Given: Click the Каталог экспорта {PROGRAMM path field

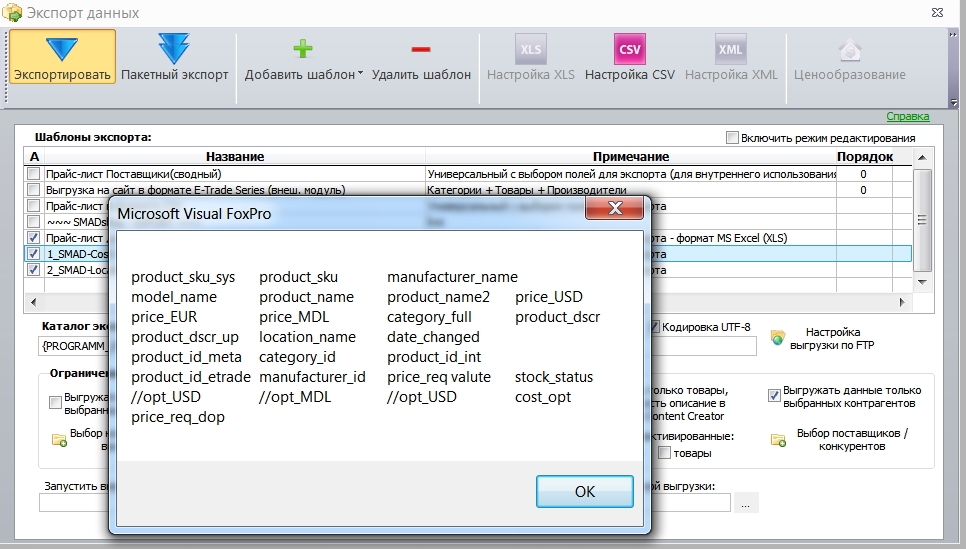Looking at the screenshot, I should coord(73,346).
